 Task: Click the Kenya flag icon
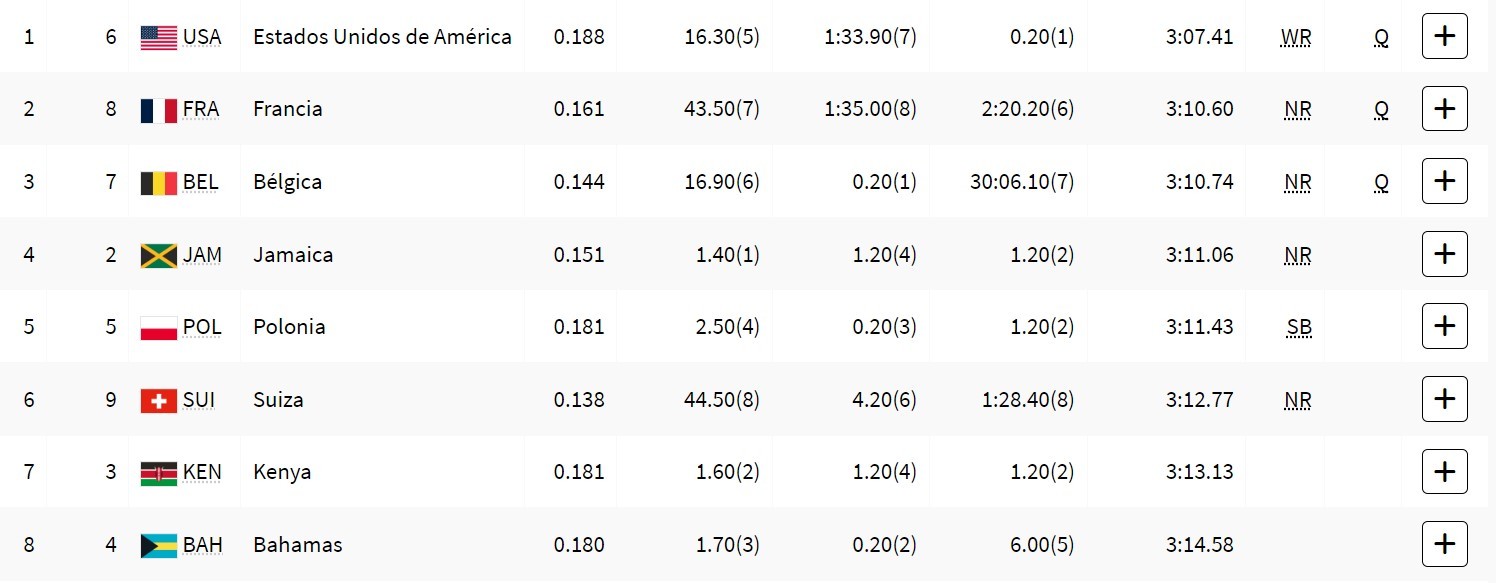(158, 472)
